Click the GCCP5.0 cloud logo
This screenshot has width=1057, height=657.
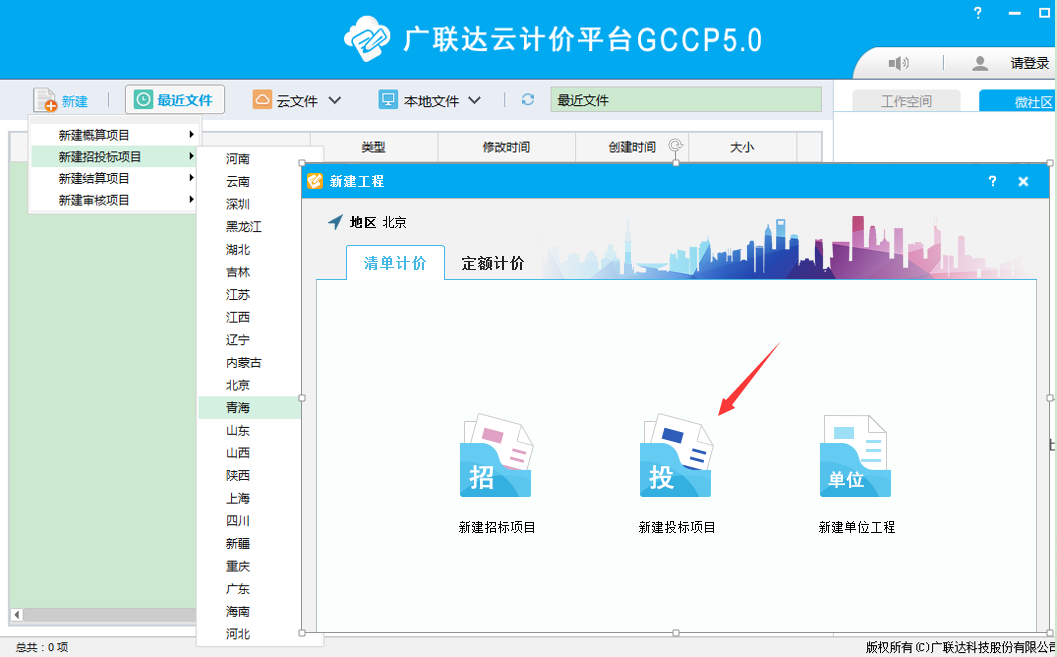[x=367, y=38]
